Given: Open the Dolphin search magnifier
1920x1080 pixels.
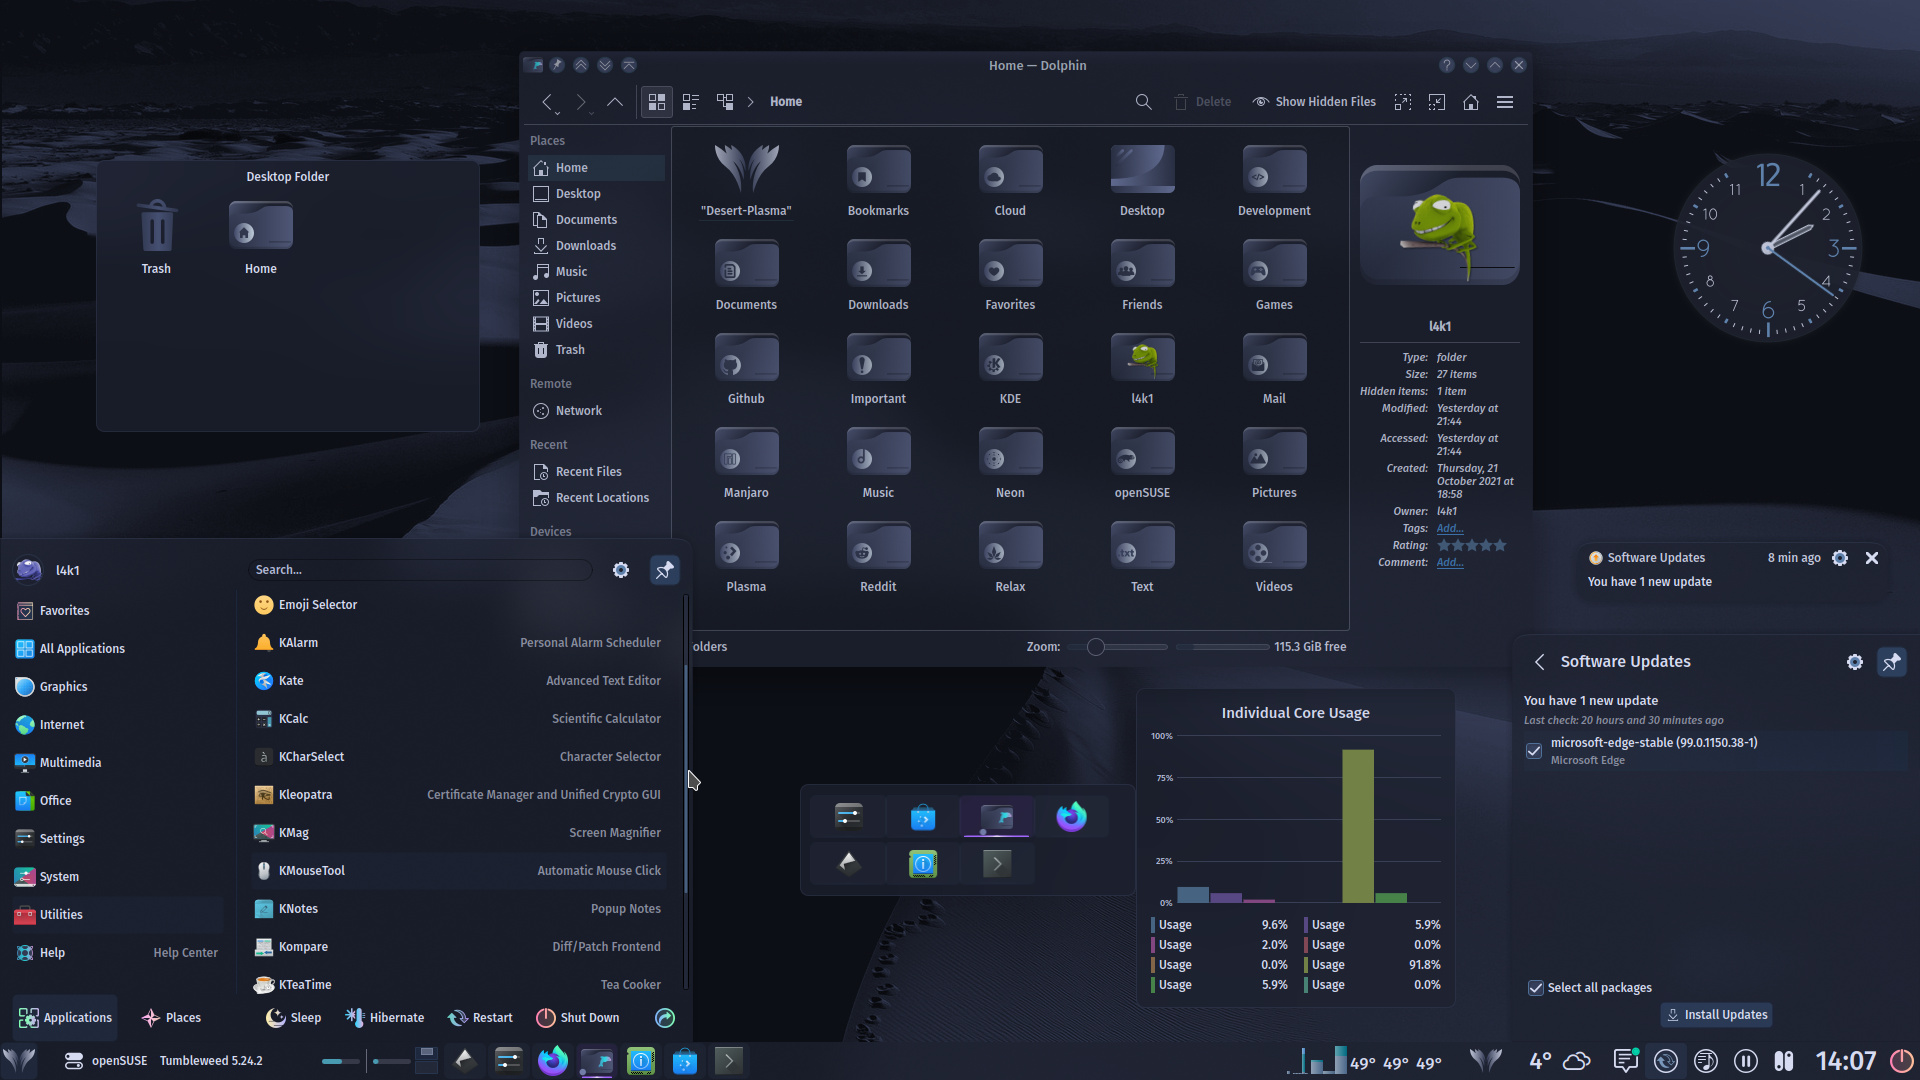Looking at the screenshot, I should click(x=1143, y=102).
